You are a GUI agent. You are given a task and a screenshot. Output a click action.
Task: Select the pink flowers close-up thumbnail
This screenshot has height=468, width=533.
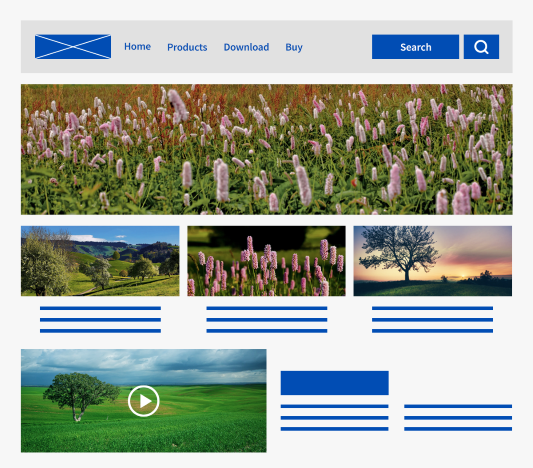click(266, 261)
